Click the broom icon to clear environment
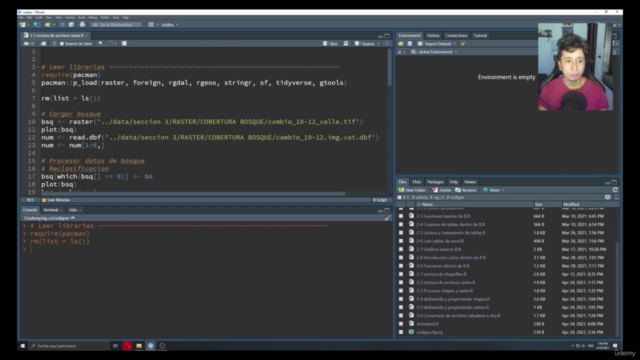The width and height of the screenshot is (640, 360). coord(463,44)
